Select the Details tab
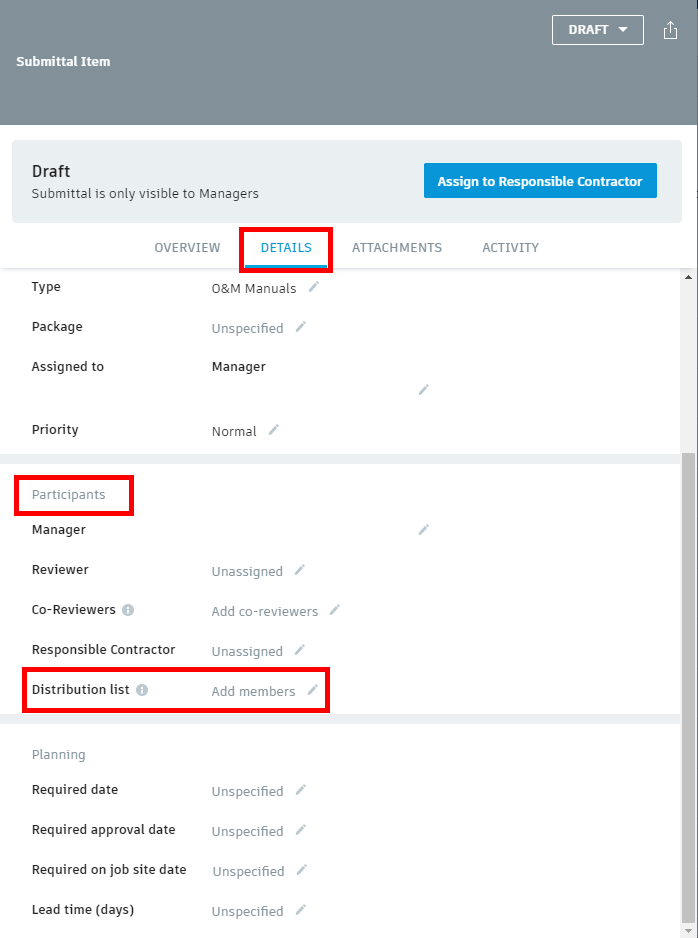Viewport: 698px width, 938px height. [285, 247]
